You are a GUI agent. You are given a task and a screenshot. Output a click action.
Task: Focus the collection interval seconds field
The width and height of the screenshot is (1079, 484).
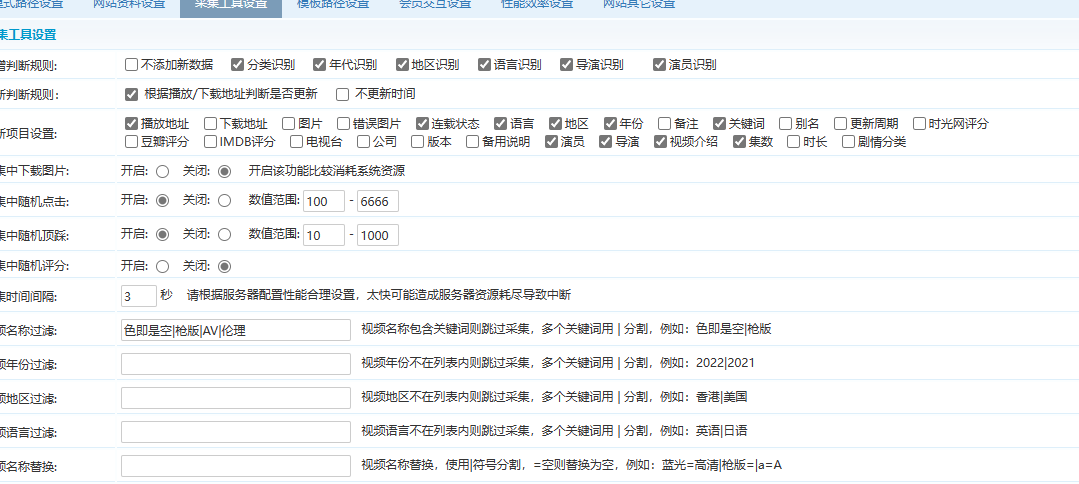pos(138,296)
